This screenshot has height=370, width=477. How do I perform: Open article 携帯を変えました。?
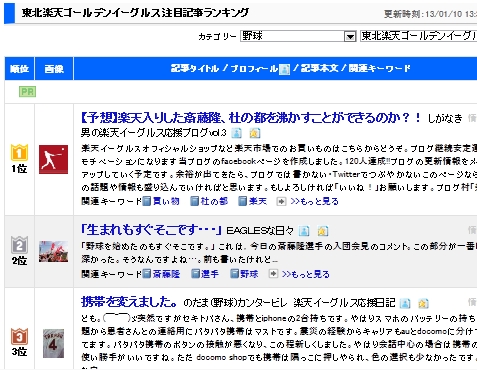(129, 302)
